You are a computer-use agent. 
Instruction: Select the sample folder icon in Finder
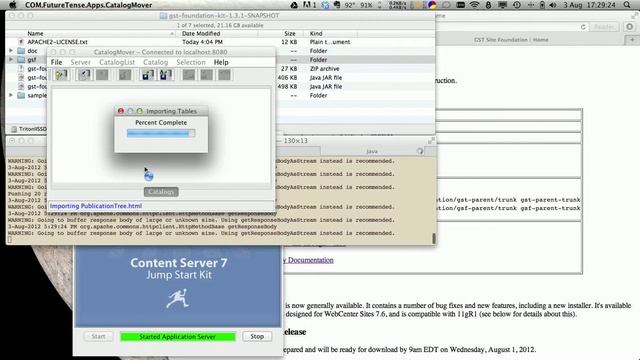(x=21, y=95)
